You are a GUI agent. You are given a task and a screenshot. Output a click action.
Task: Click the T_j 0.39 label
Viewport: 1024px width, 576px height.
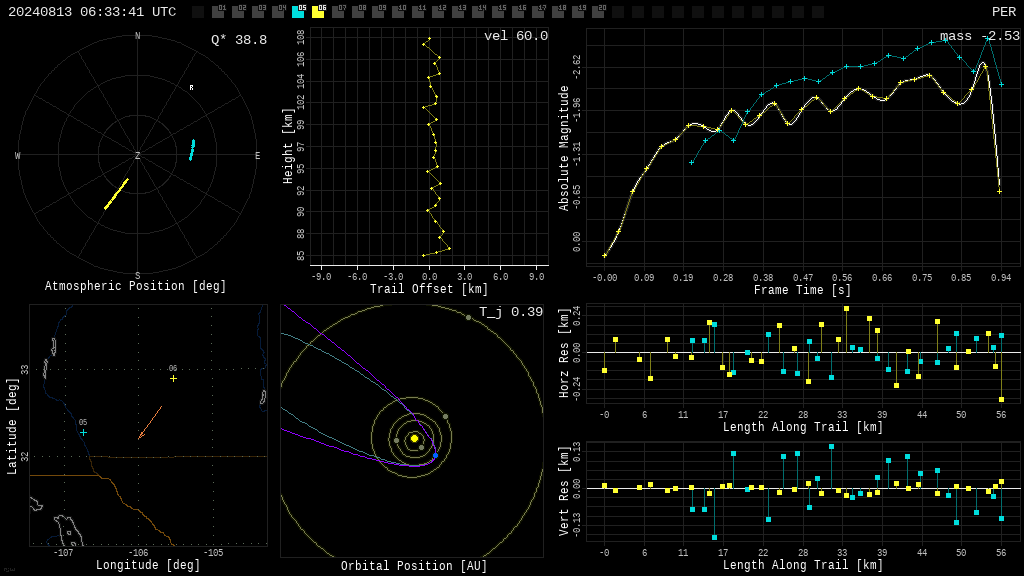tap(511, 312)
